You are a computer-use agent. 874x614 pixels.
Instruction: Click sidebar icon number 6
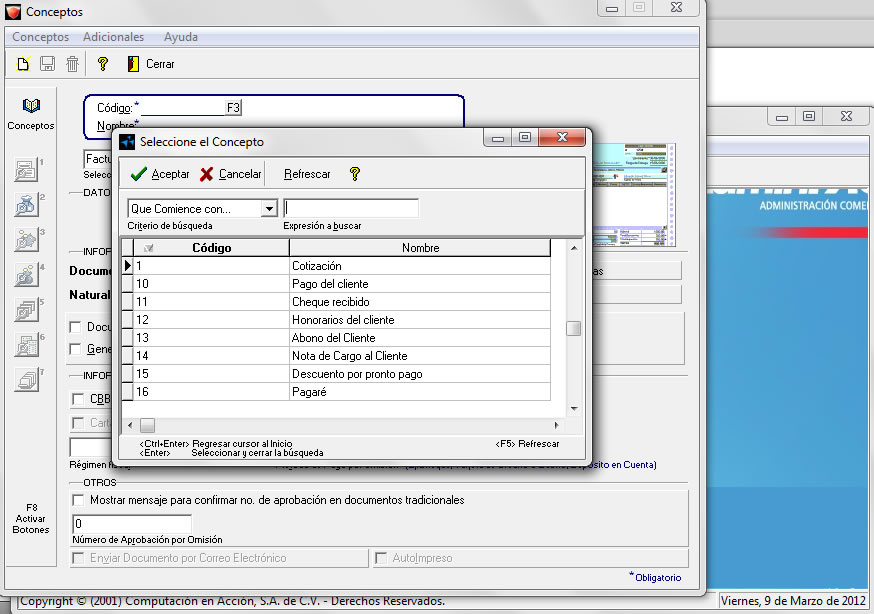(x=26, y=344)
